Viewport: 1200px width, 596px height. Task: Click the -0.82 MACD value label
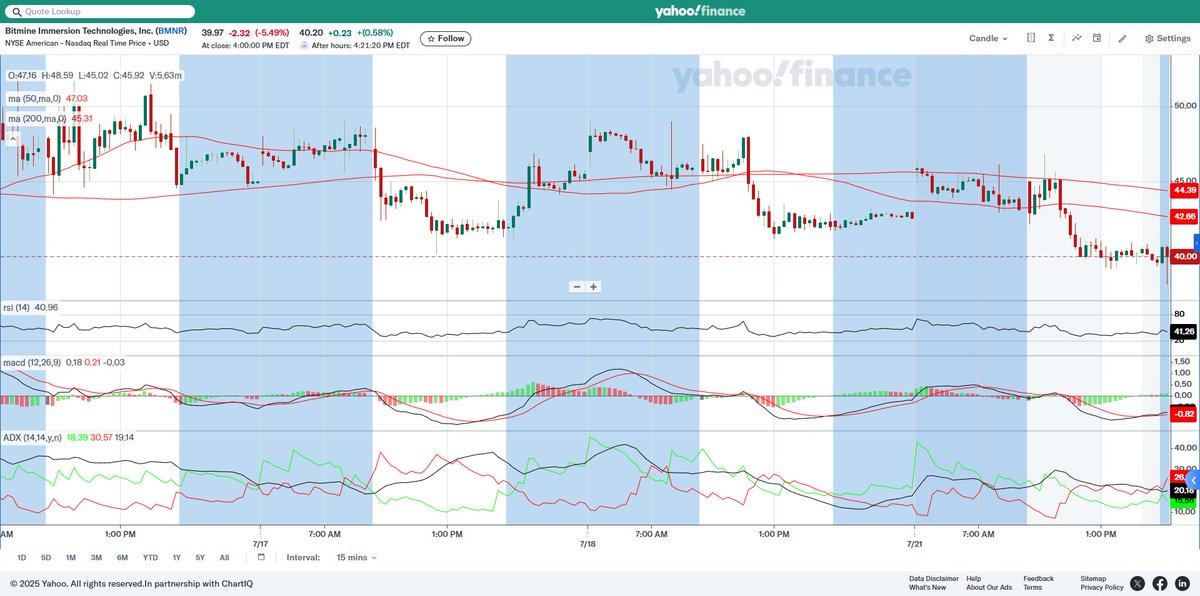1185,413
